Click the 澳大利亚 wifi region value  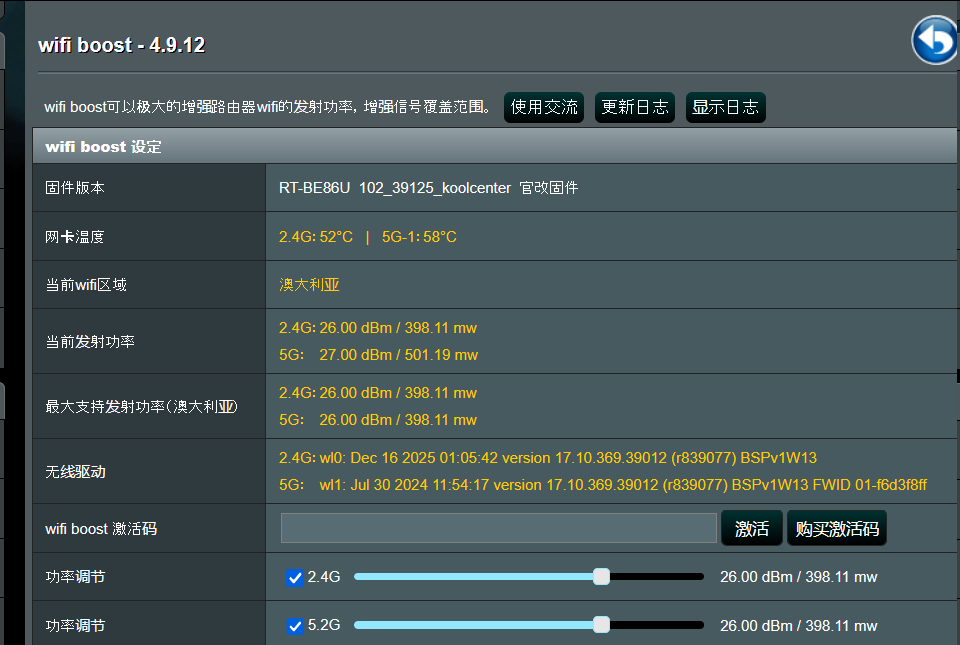click(x=309, y=285)
